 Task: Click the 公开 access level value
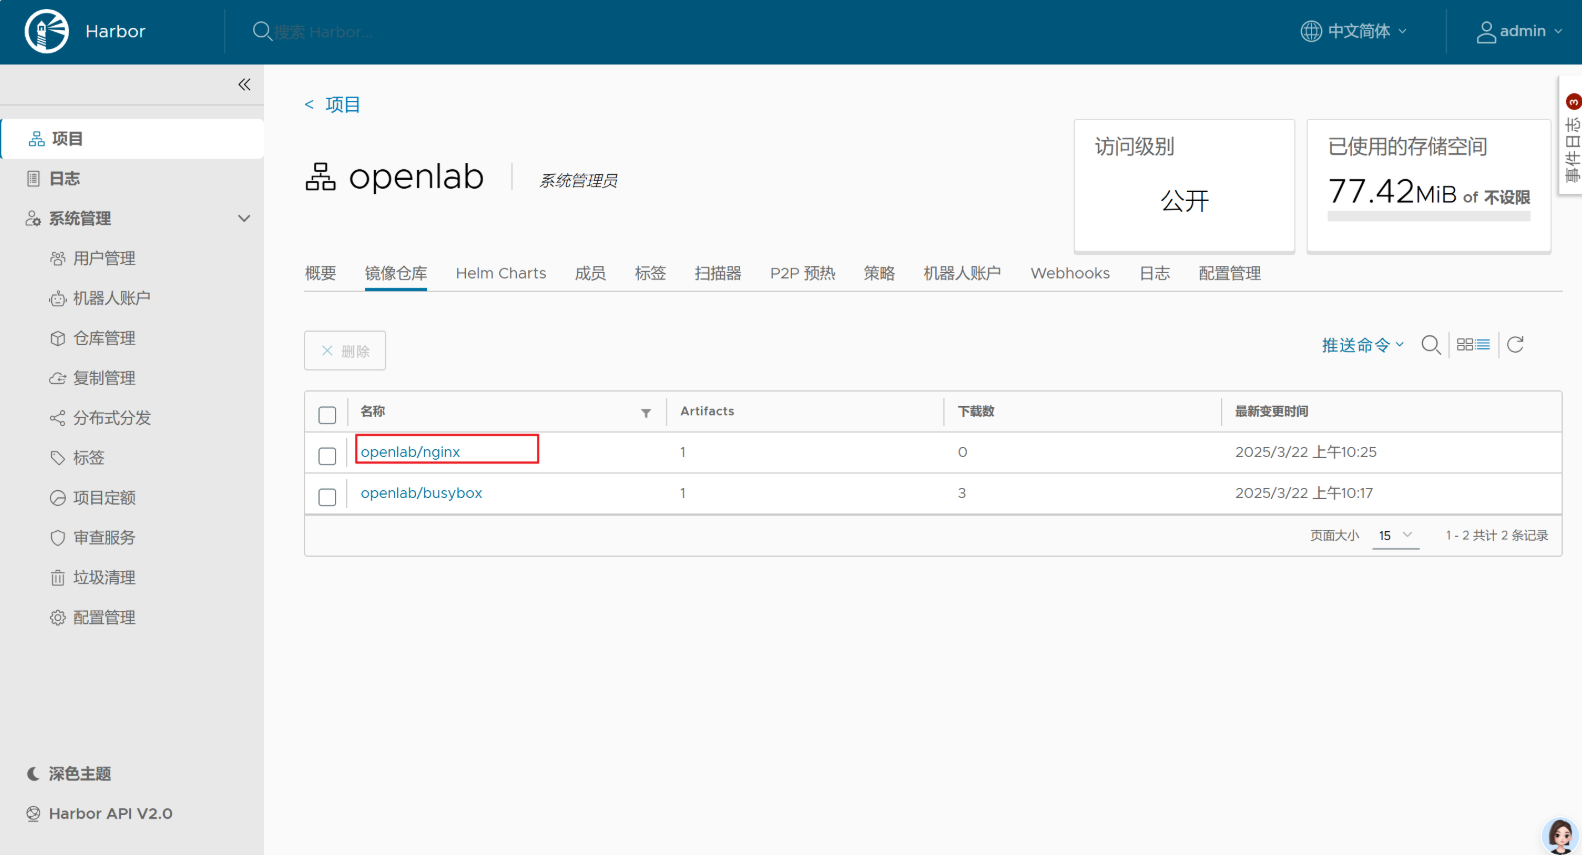1185,201
